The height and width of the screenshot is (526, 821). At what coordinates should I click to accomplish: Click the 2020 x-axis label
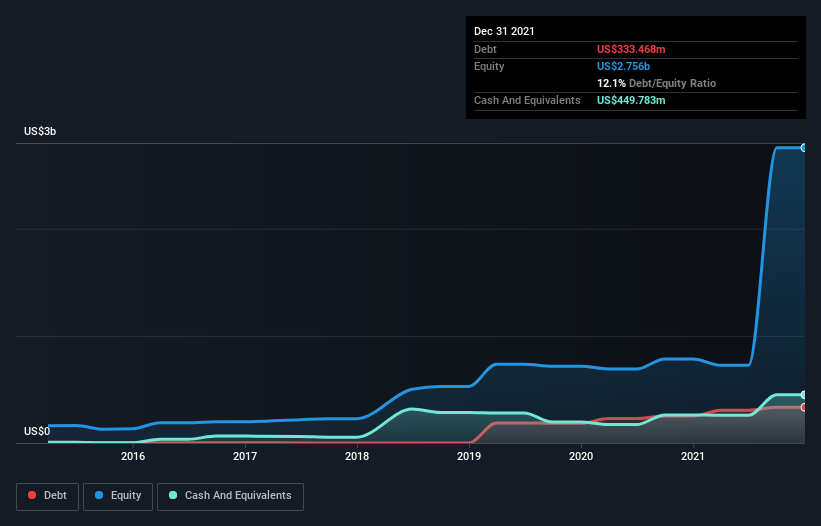click(x=581, y=456)
